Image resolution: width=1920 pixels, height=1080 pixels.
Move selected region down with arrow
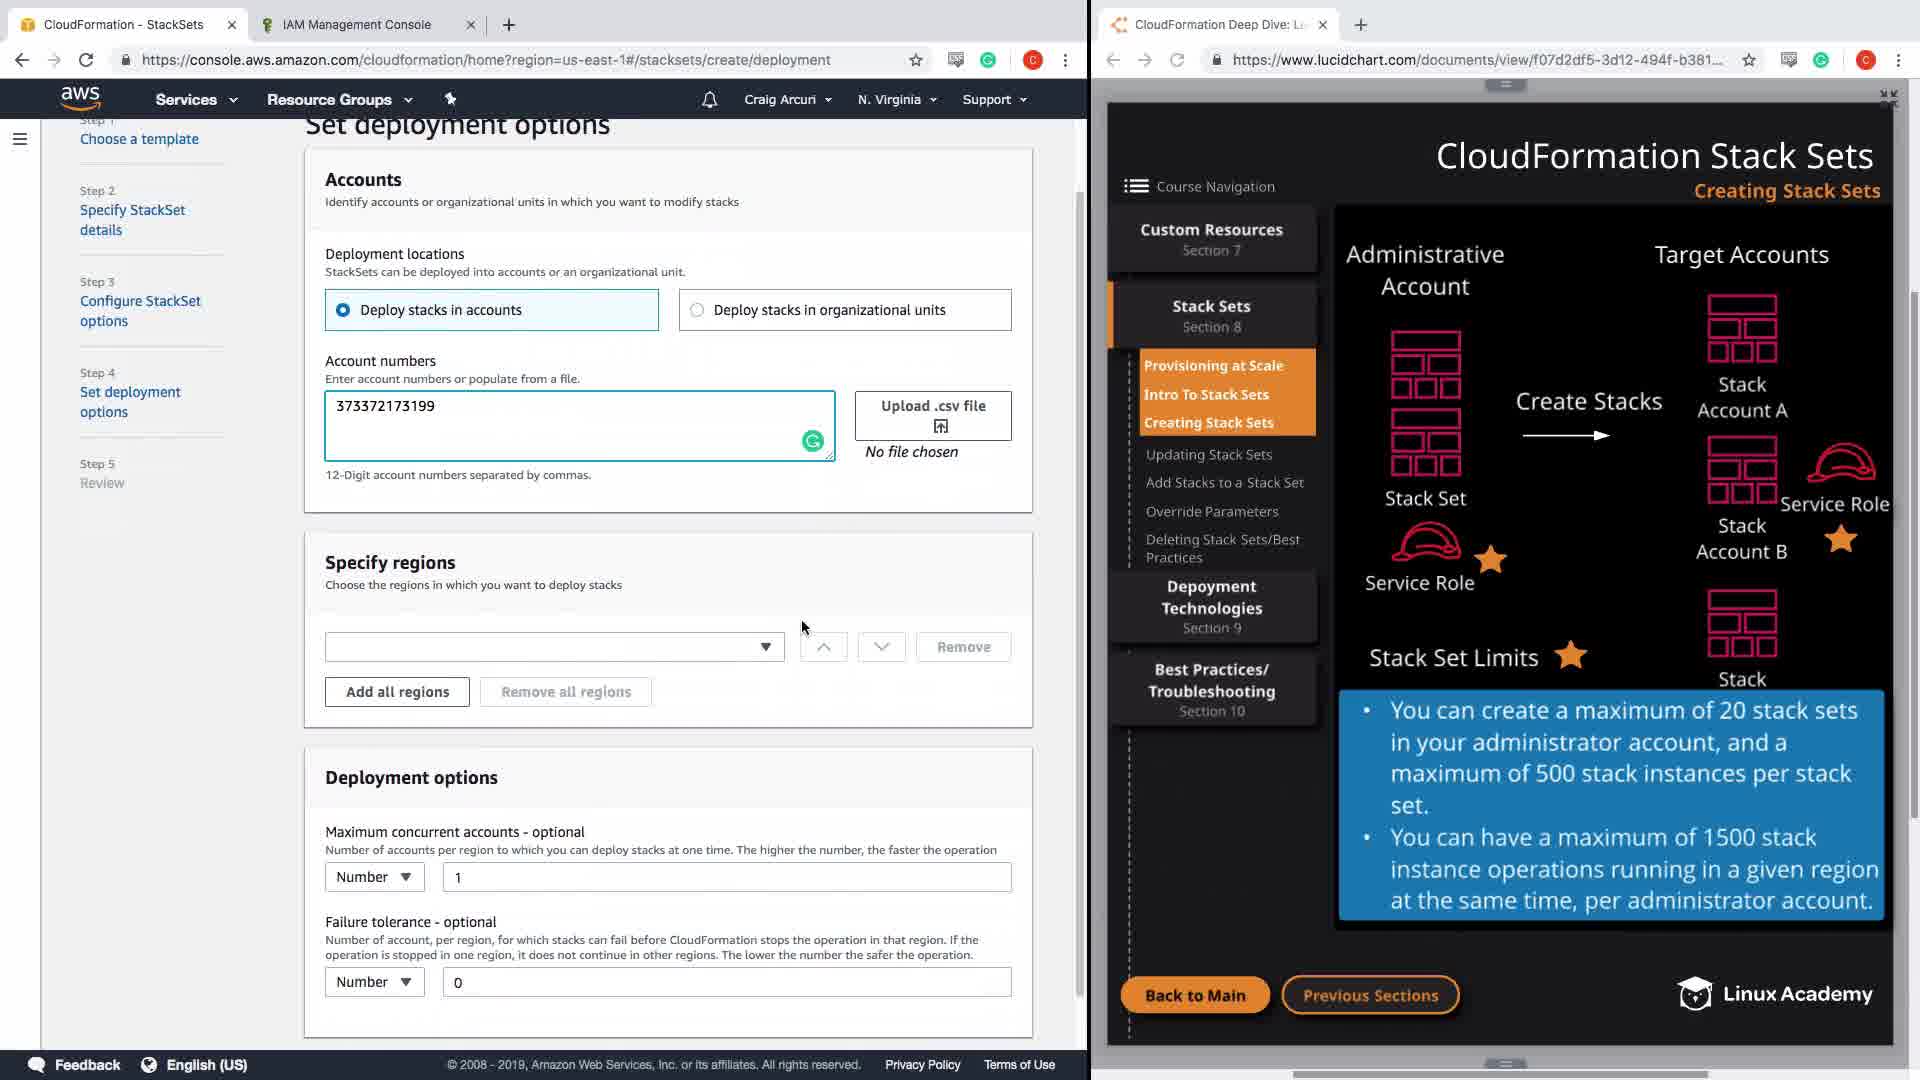(881, 647)
